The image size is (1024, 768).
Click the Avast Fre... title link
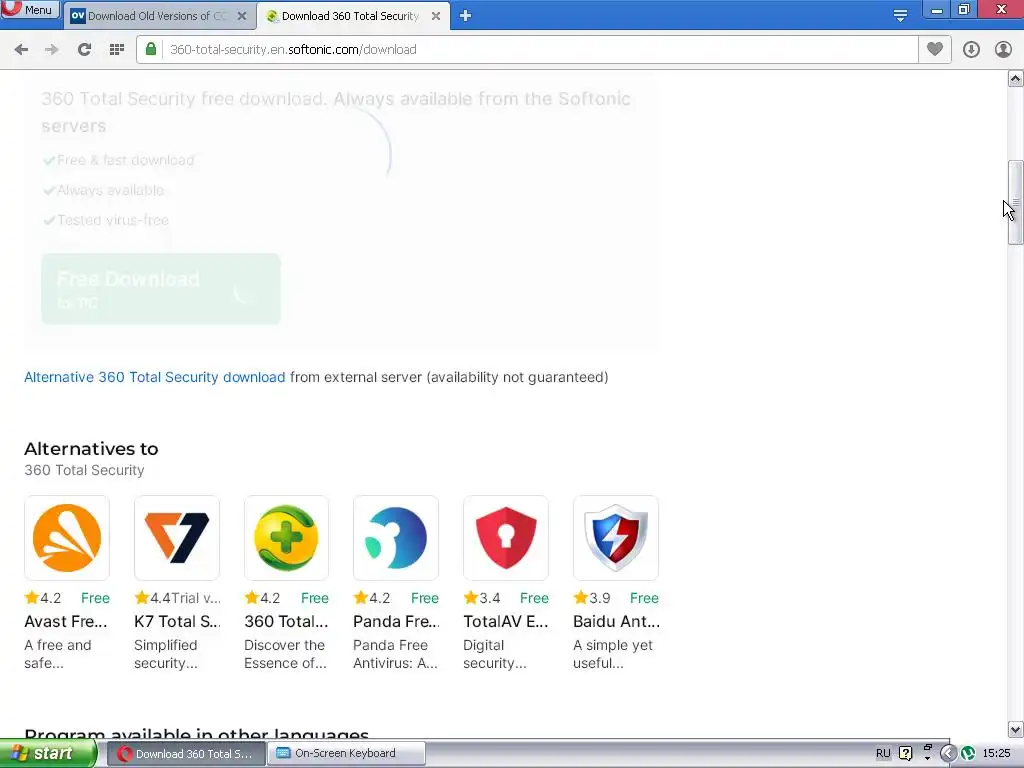tap(65, 621)
